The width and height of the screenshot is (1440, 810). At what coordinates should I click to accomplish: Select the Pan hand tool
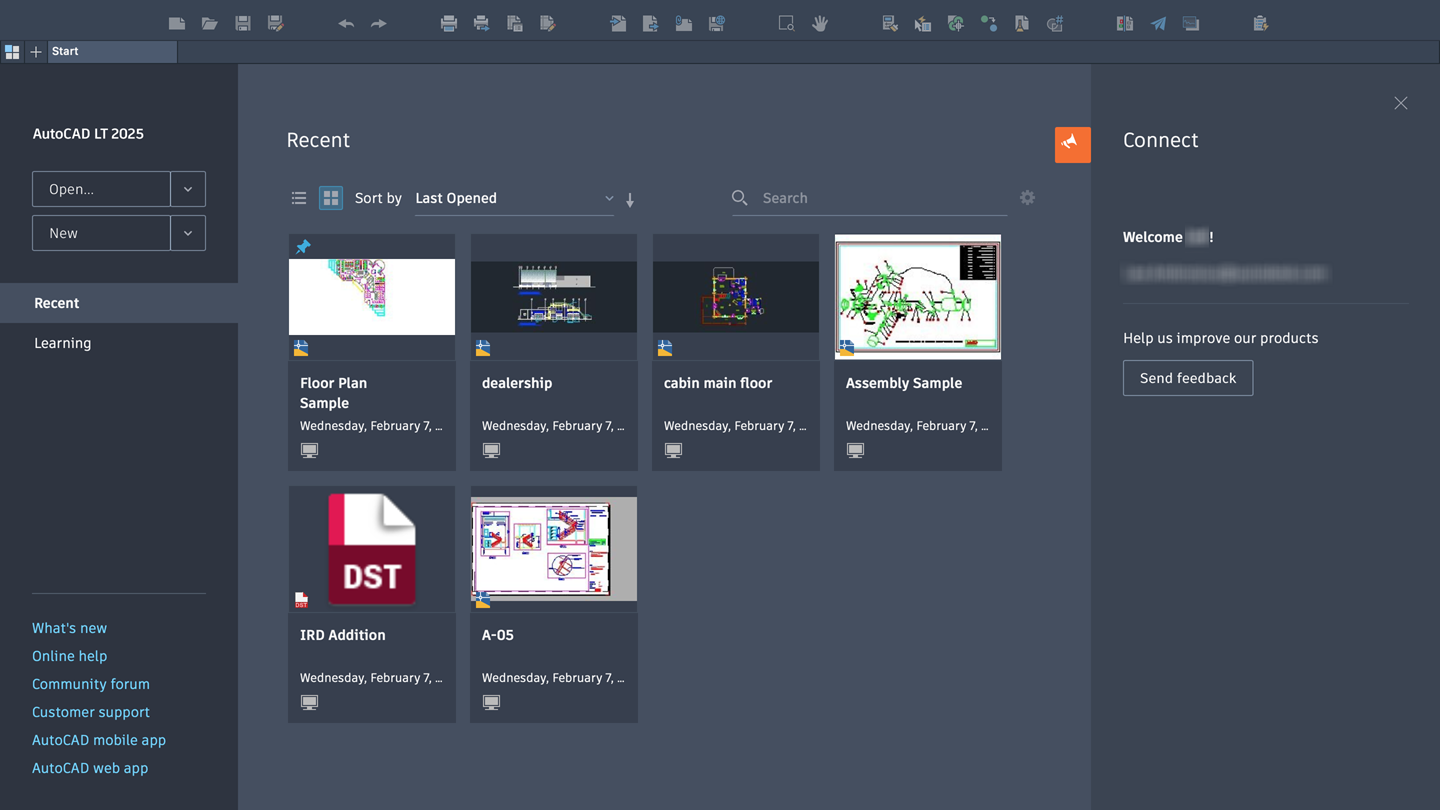(x=820, y=23)
